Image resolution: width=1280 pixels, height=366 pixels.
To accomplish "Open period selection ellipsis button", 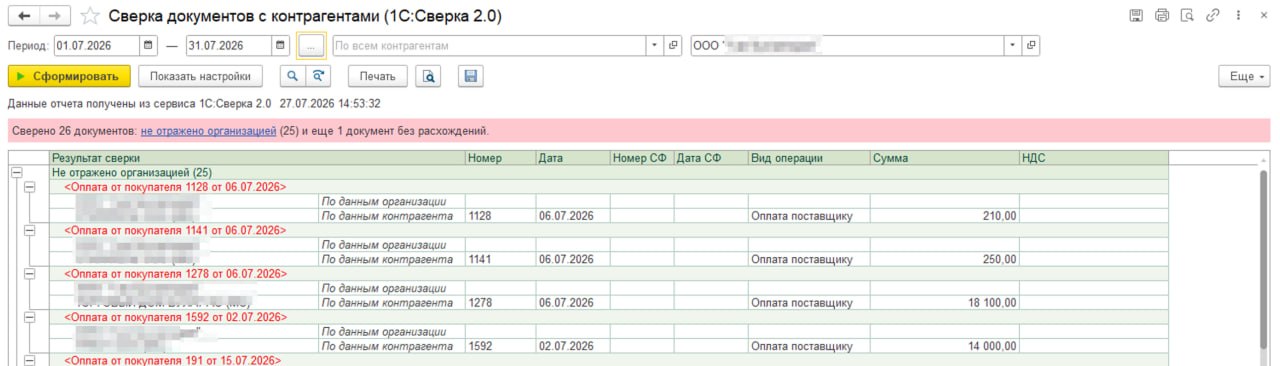I will click(x=311, y=46).
